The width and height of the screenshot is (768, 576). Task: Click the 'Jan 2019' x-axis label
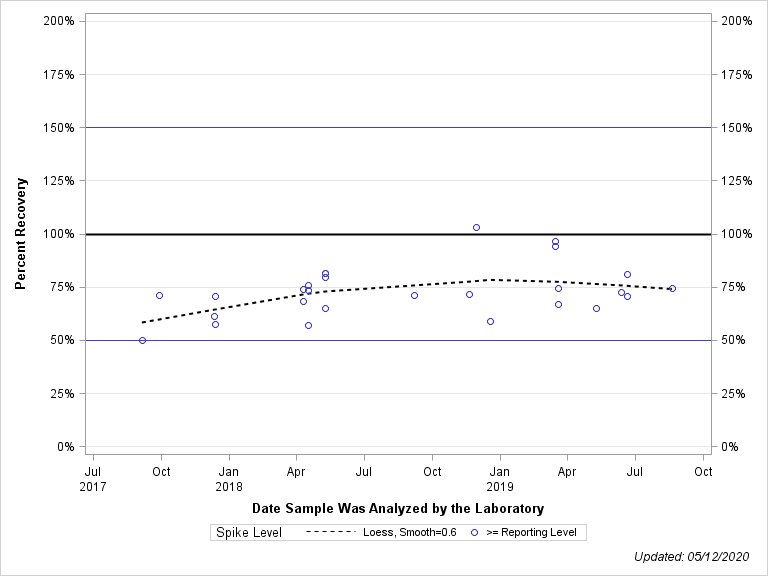[500, 479]
